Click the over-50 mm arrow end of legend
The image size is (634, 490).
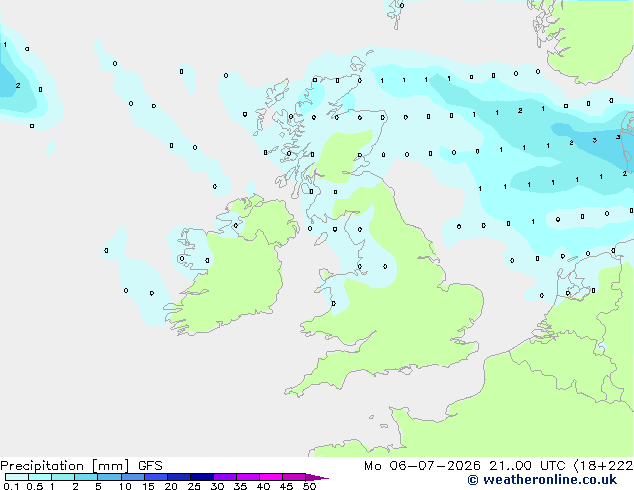317,477
